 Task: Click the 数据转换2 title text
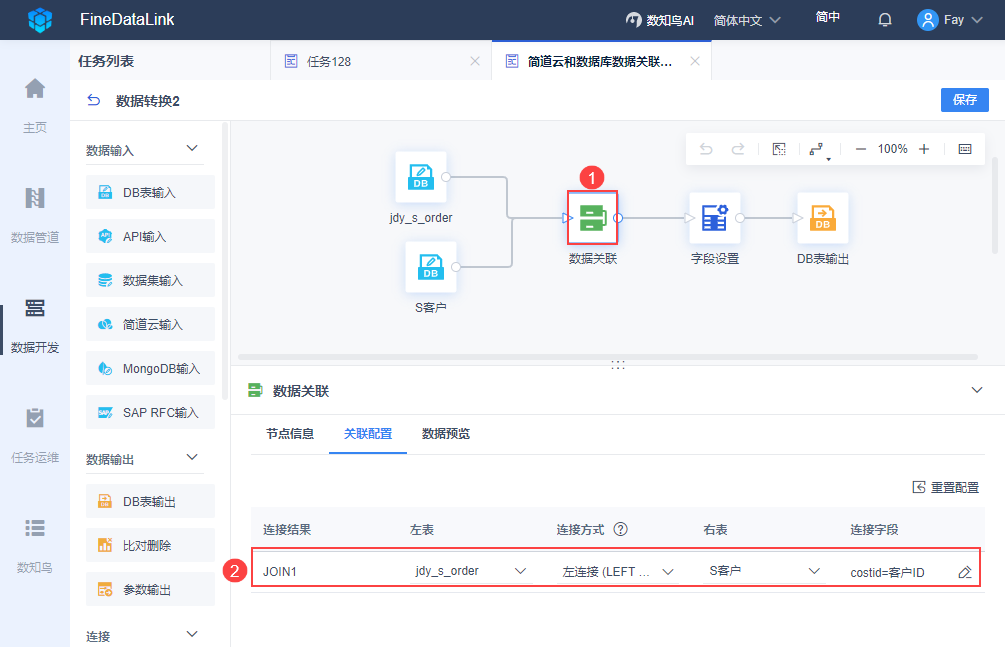[x=147, y=101]
